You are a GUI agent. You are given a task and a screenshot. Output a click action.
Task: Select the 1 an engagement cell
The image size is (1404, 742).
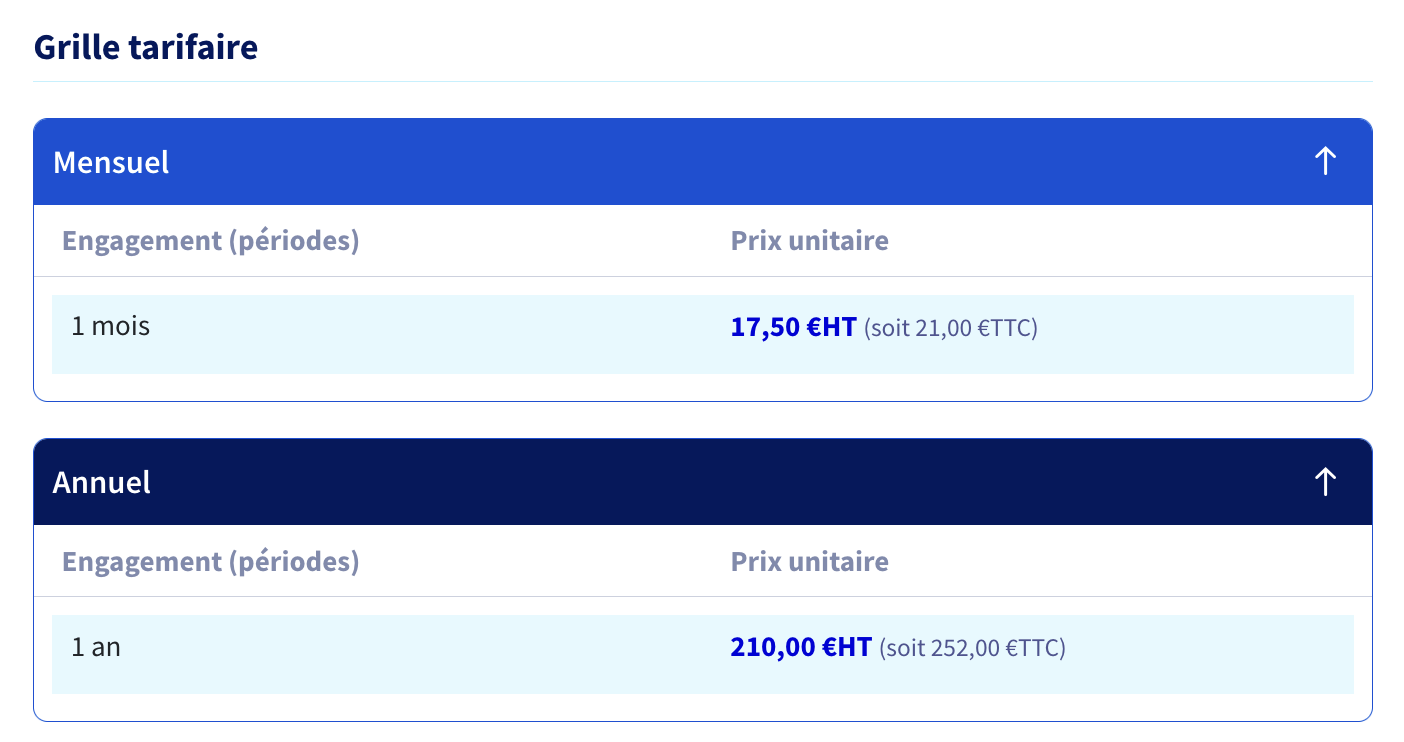(96, 647)
